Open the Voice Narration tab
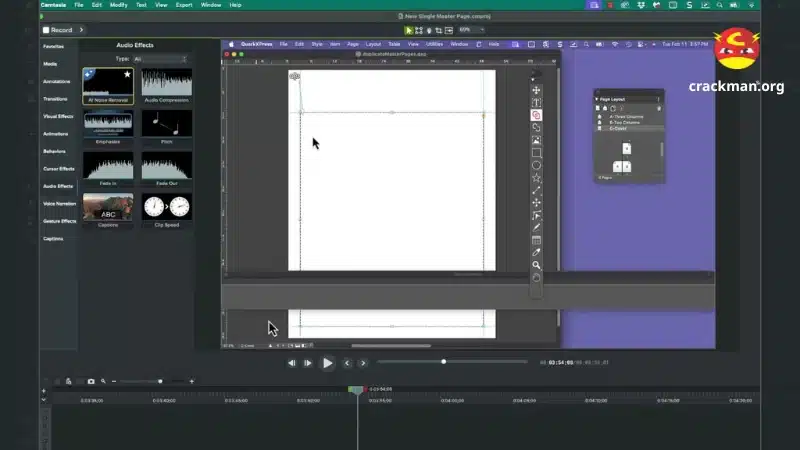 pyautogui.click(x=59, y=204)
